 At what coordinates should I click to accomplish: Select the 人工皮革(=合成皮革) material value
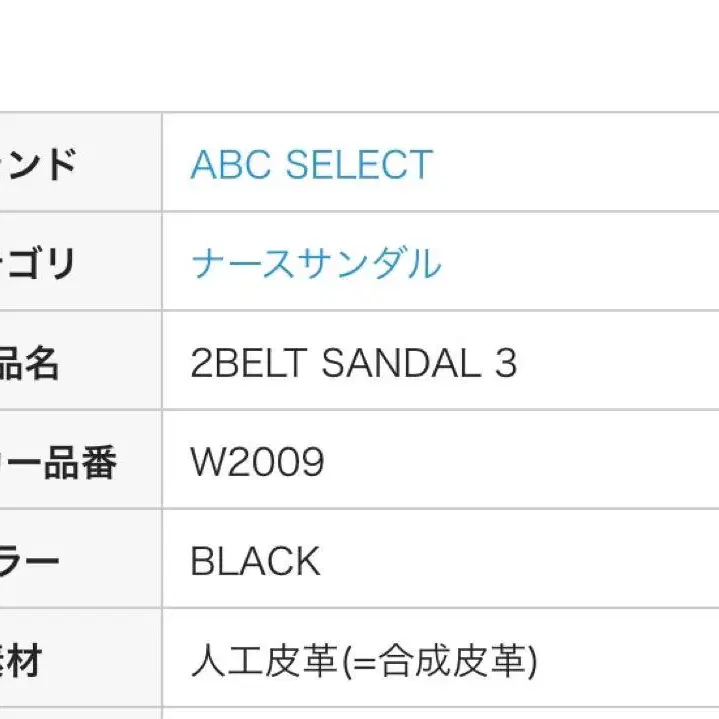364,661
